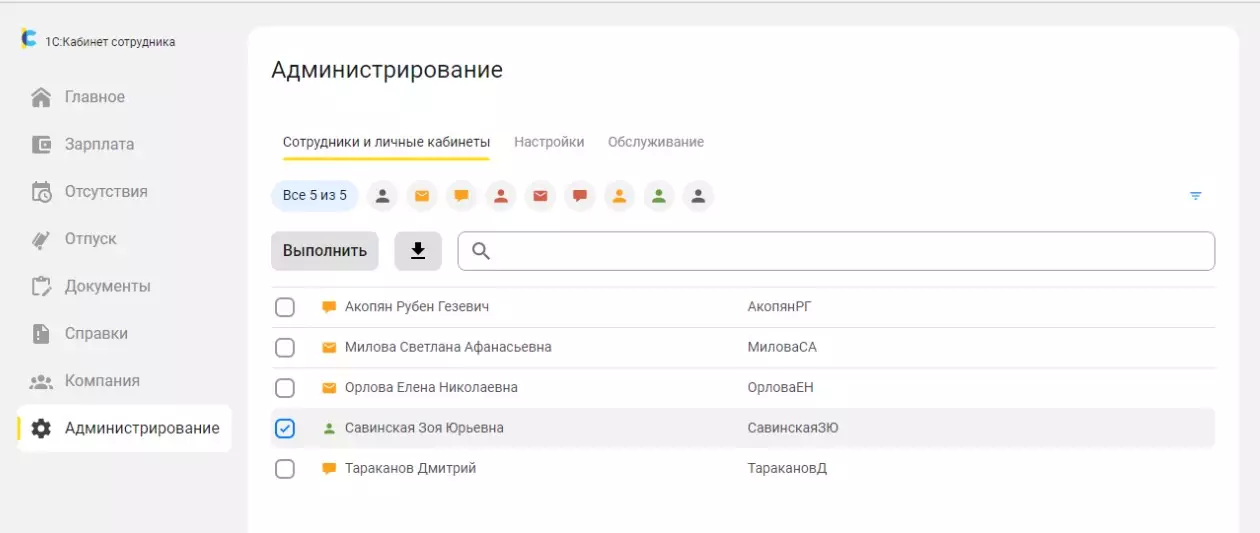Click the magnifier icon in search box

click(x=481, y=251)
